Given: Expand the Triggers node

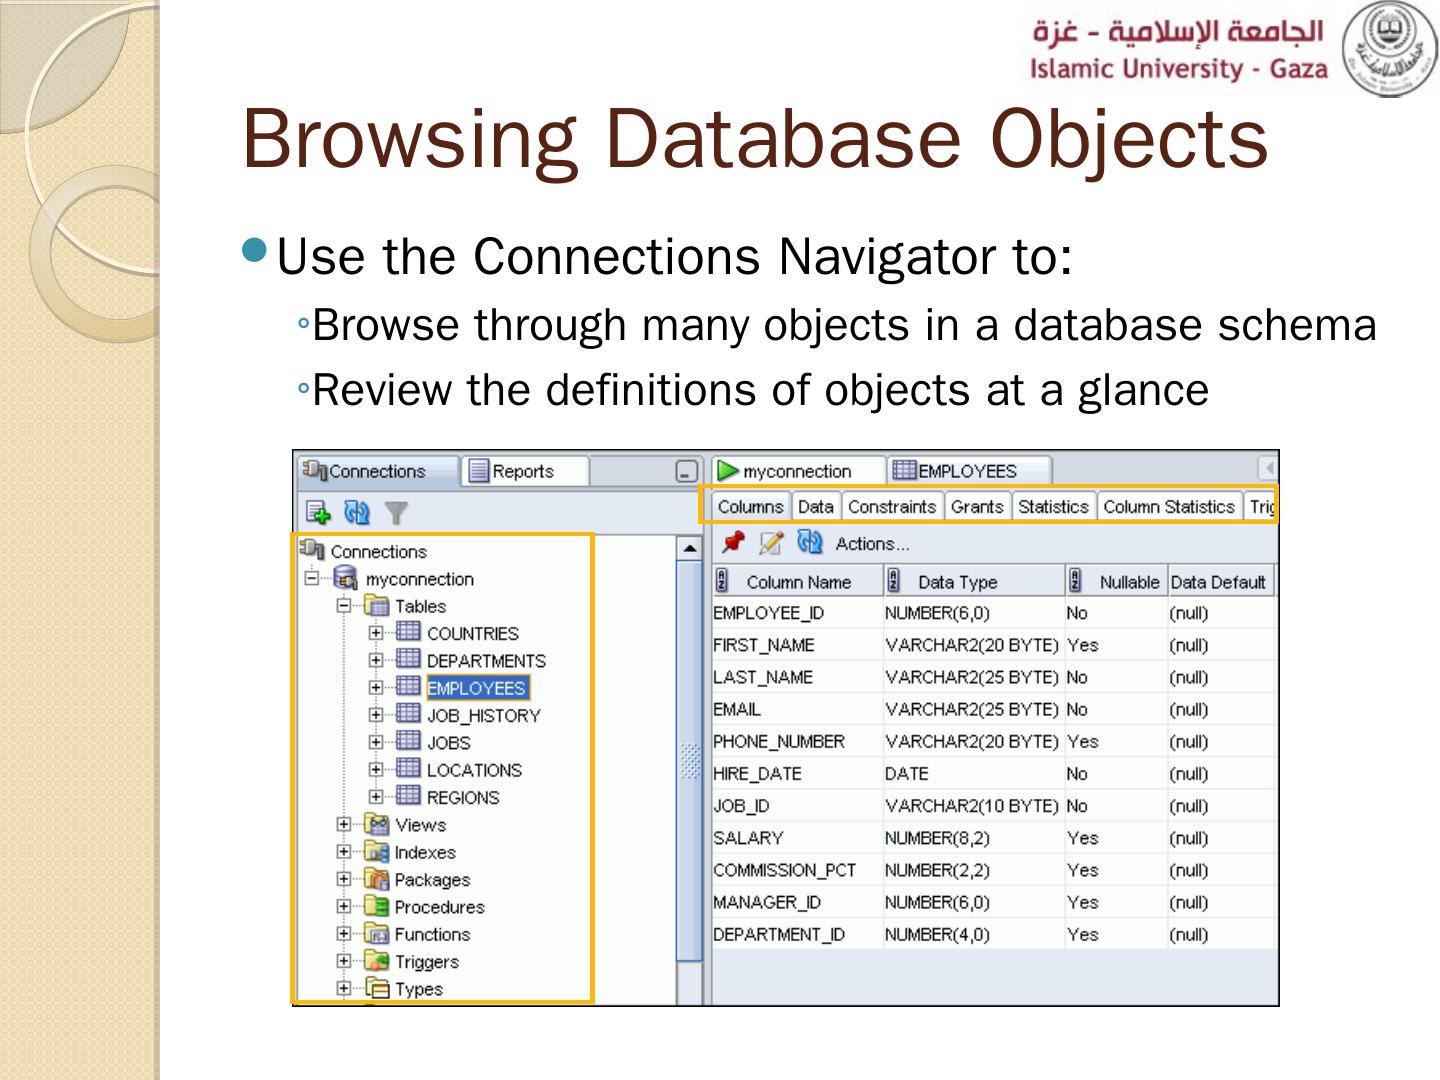Looking at the screenshot, I should [344, 961].
